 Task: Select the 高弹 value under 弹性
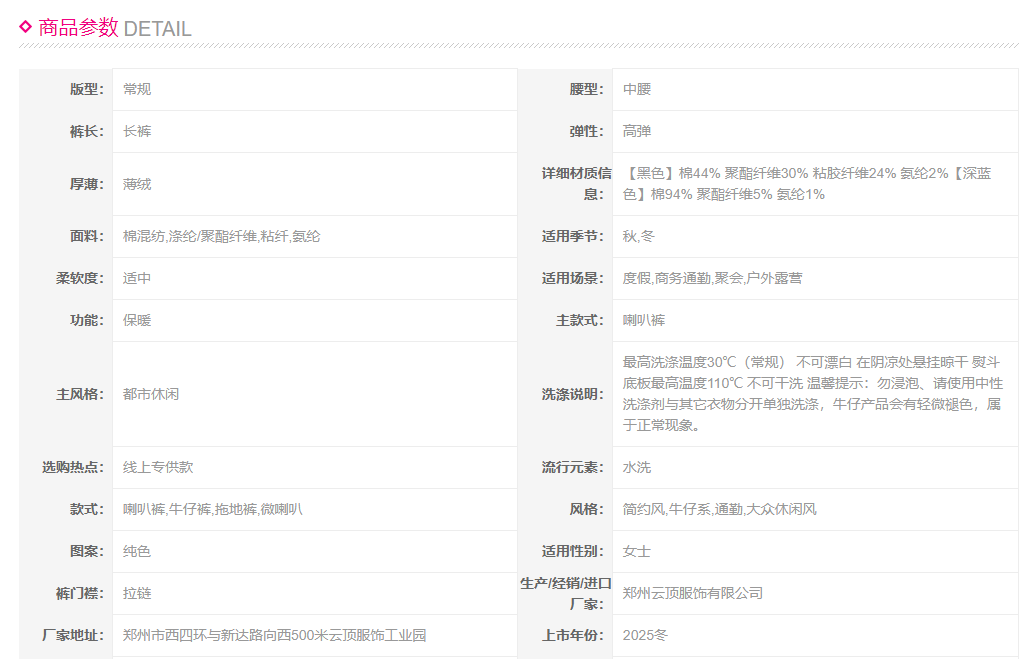click(637, 131)
